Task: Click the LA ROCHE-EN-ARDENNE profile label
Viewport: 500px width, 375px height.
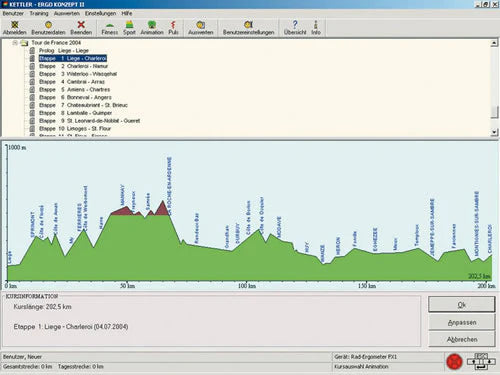Action: [169, 186]
